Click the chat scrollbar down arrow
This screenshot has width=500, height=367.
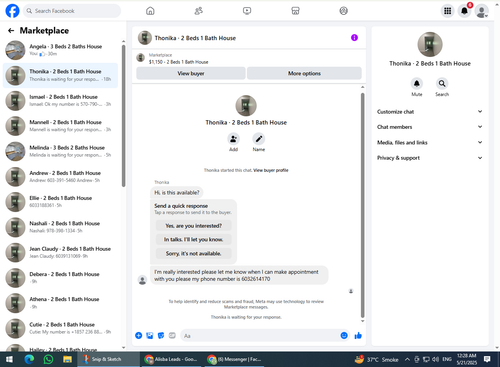point(362,321)
